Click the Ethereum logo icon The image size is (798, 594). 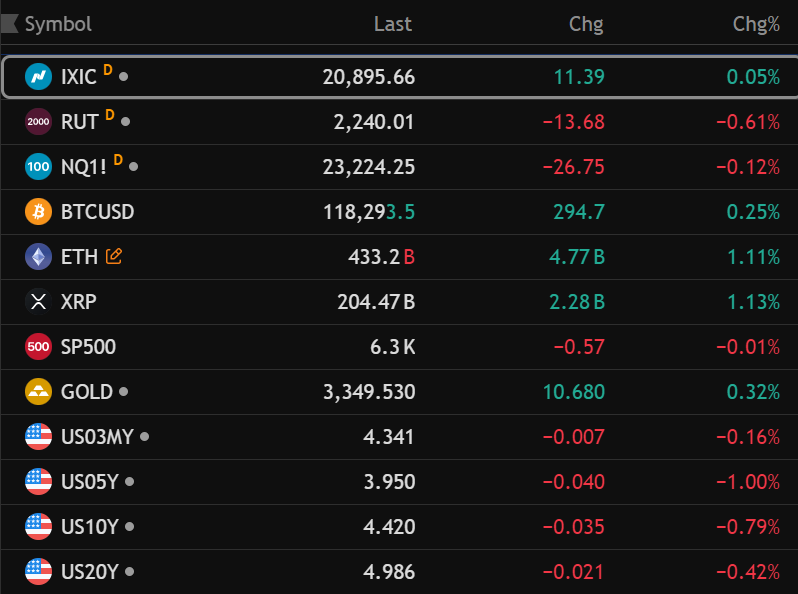[x=38, y=257]
